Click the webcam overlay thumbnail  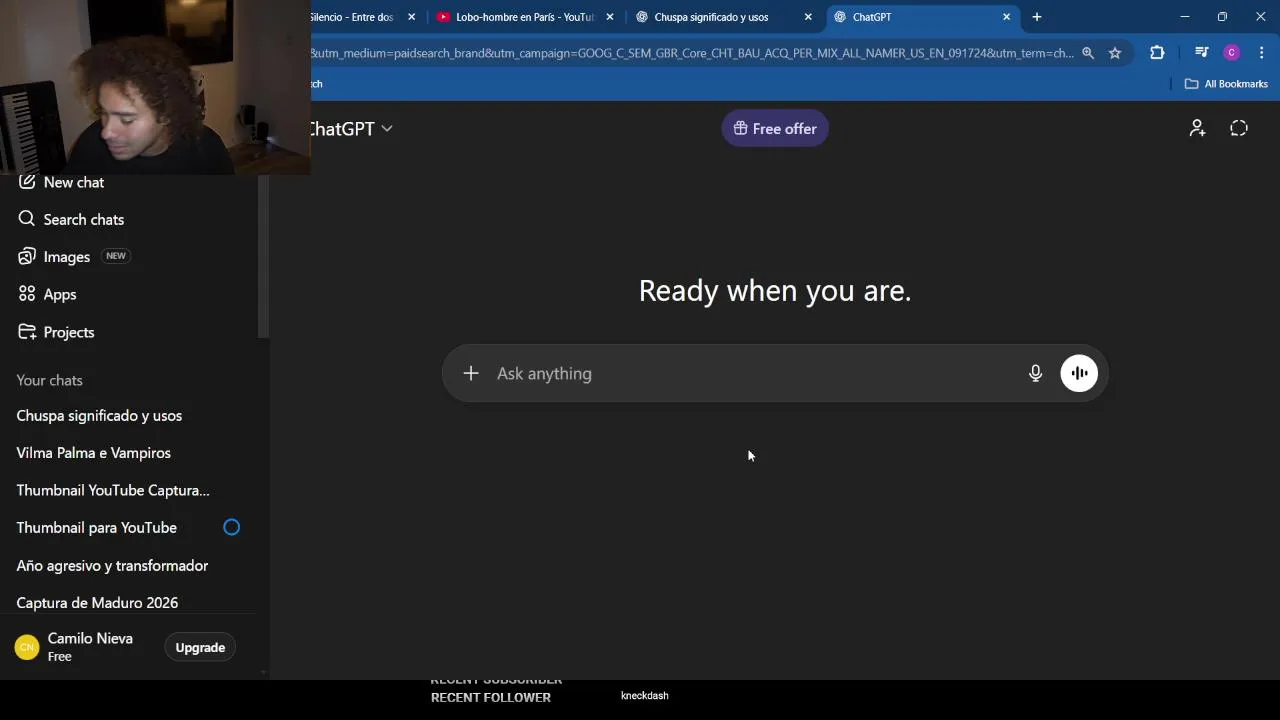click(x=155, y=87)
